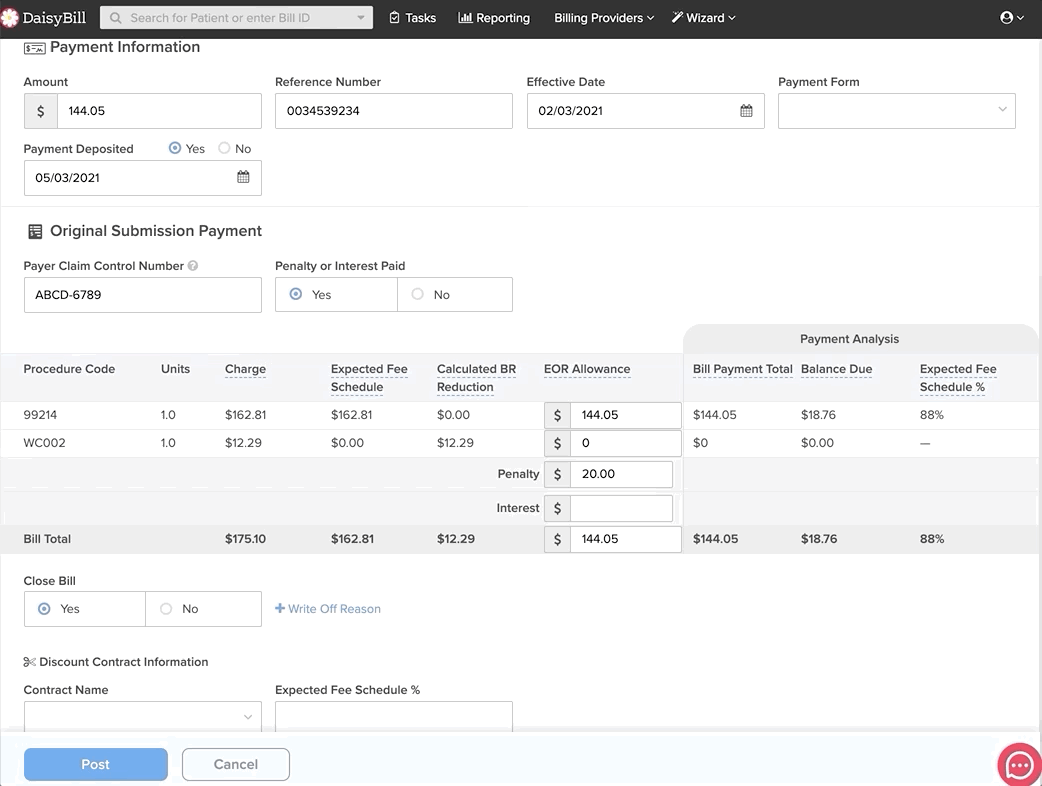
Task: Click the Penalty amount field
Action: tap(621, 474)
